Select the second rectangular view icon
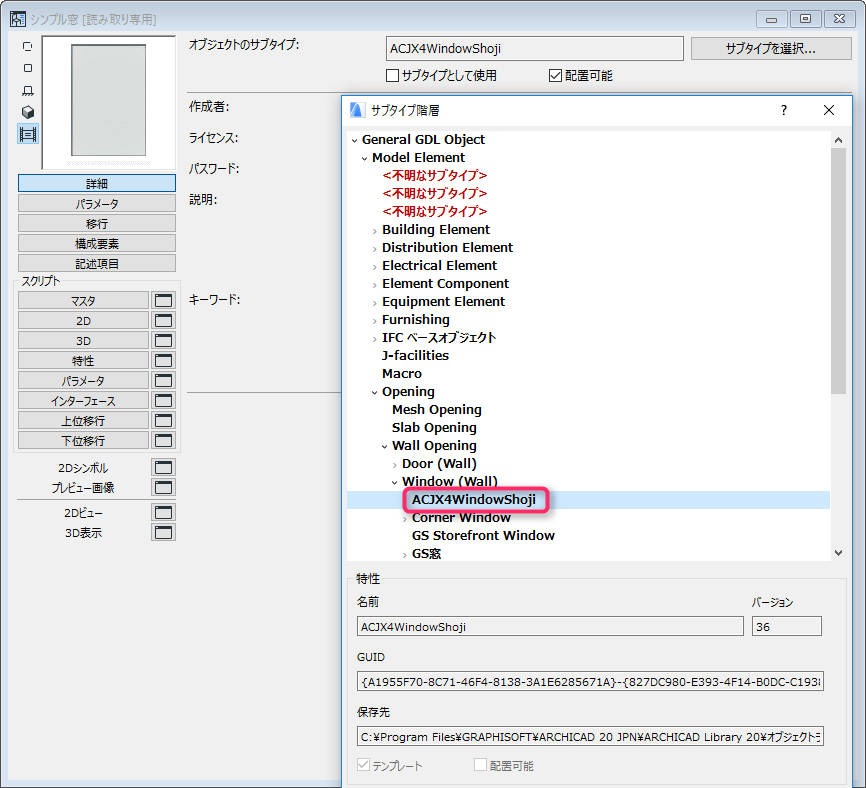Viewport: 866px width, 788px height. pos(28,68)
